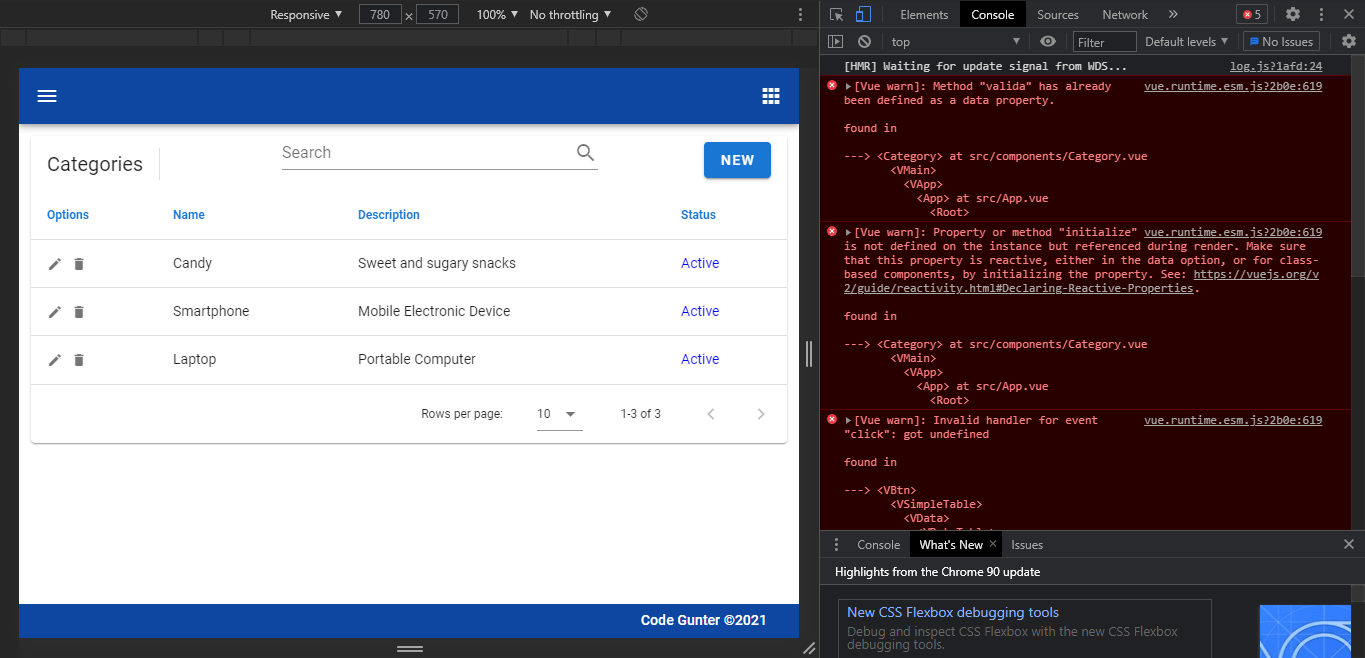Open the No throttling dropdown
This screenshot has width=1365, height=658.
pos(569,14)
